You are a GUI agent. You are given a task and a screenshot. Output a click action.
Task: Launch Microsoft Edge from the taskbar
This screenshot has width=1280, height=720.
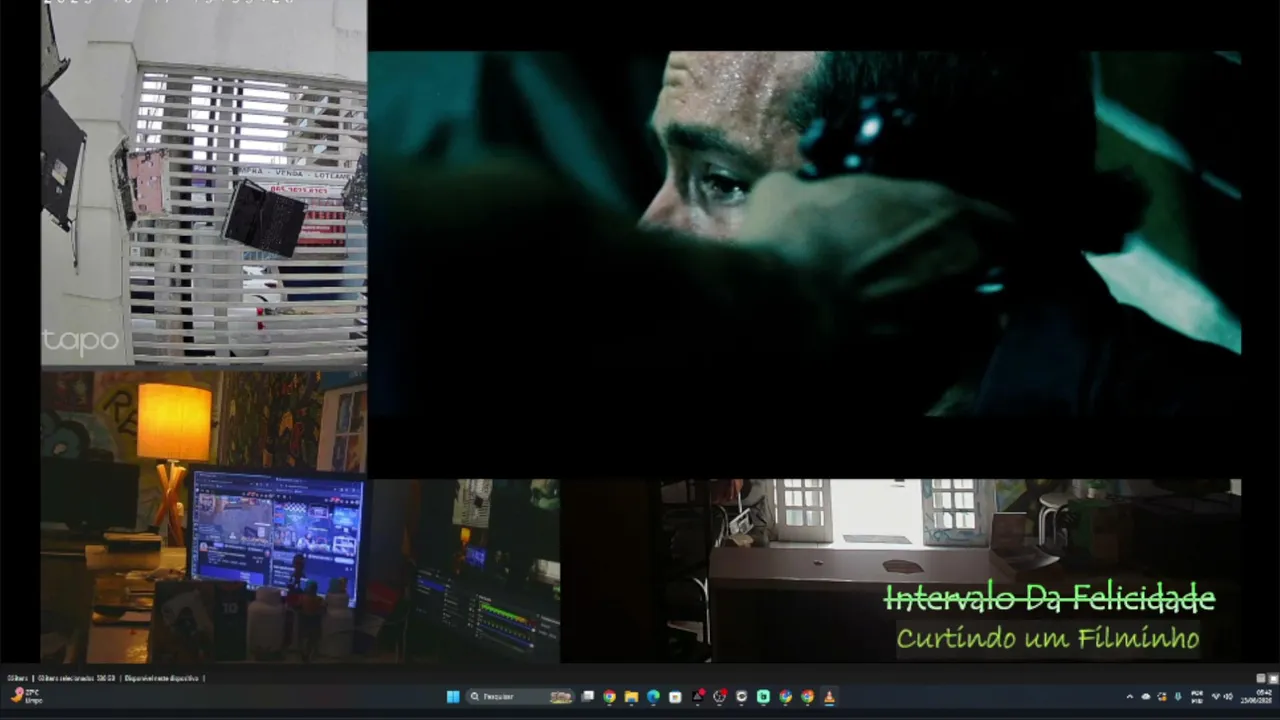[x=653, y=697]
